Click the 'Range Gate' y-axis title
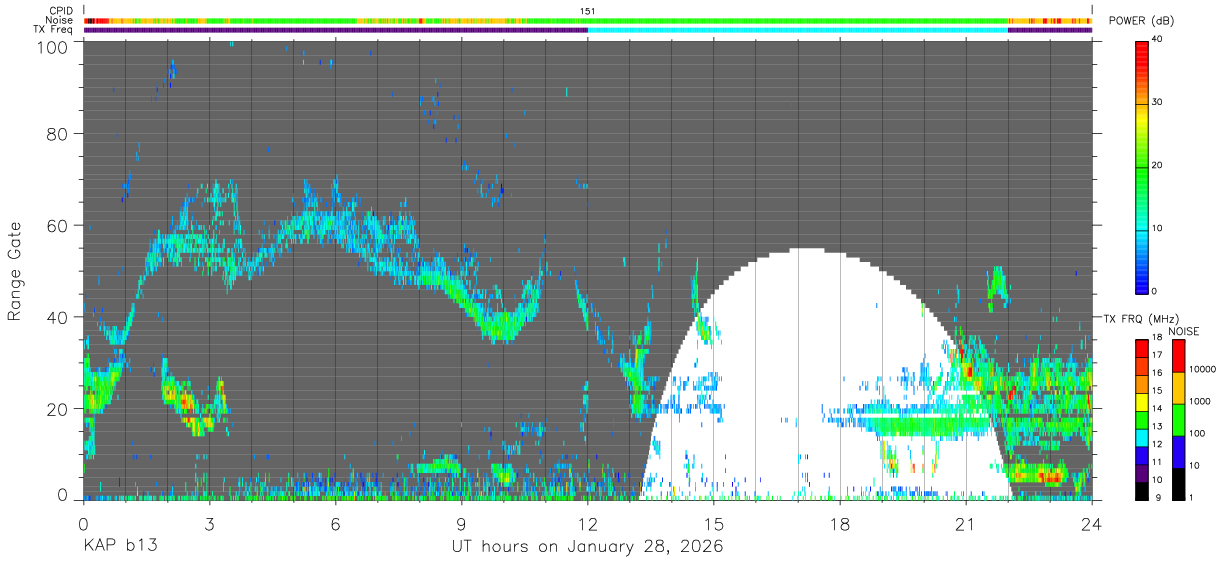Image resolution: width=1228 pixels, height=567 pixels. [x=15, y=271]
